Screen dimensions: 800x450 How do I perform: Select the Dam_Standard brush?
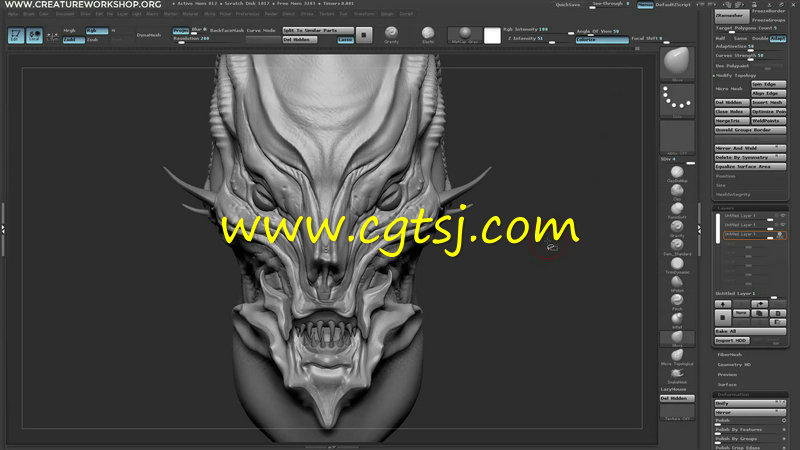[677, 247]
